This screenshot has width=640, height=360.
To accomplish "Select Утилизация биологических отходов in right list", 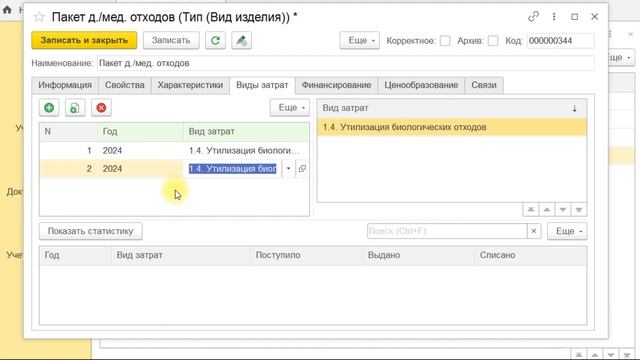I will [452, 127].
